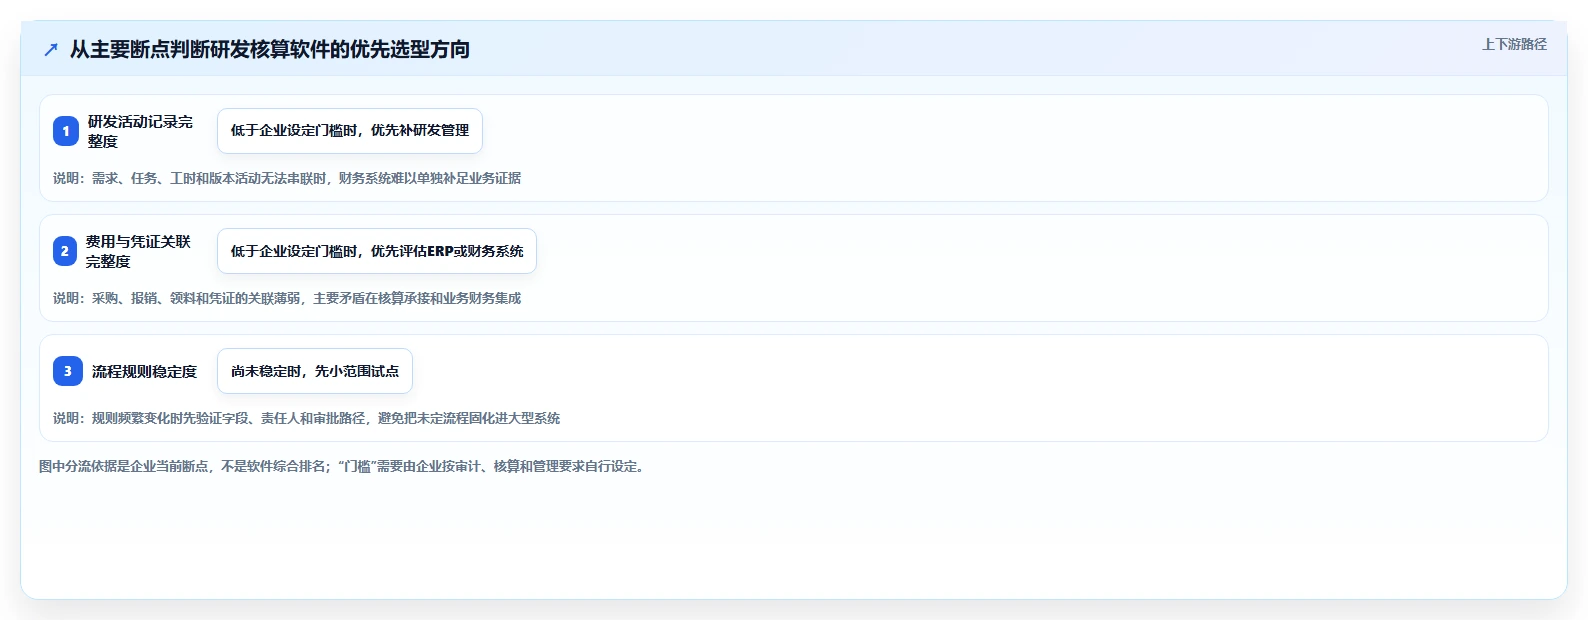1588x620 pixels.
Task: Click the number 1 step badge
Action: click(66, 131)
